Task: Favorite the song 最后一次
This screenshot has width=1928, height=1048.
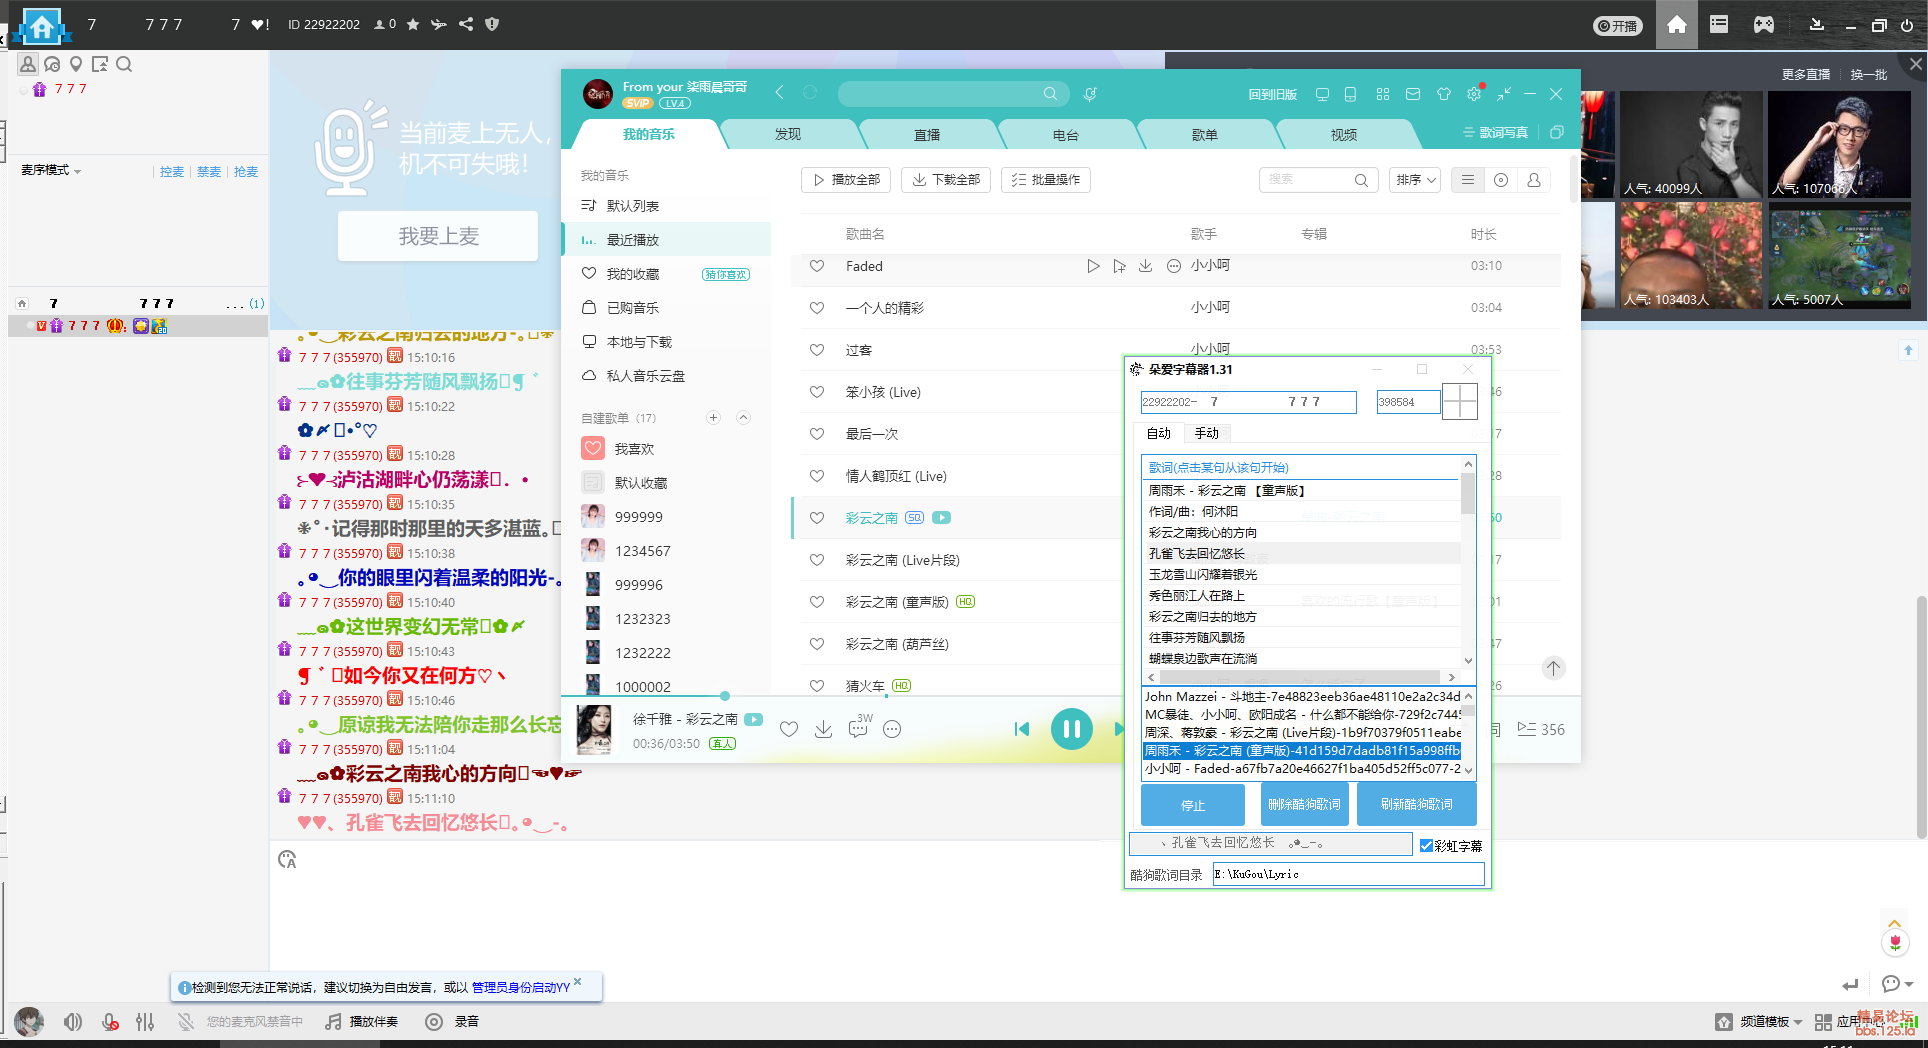Action: (817, 434)
